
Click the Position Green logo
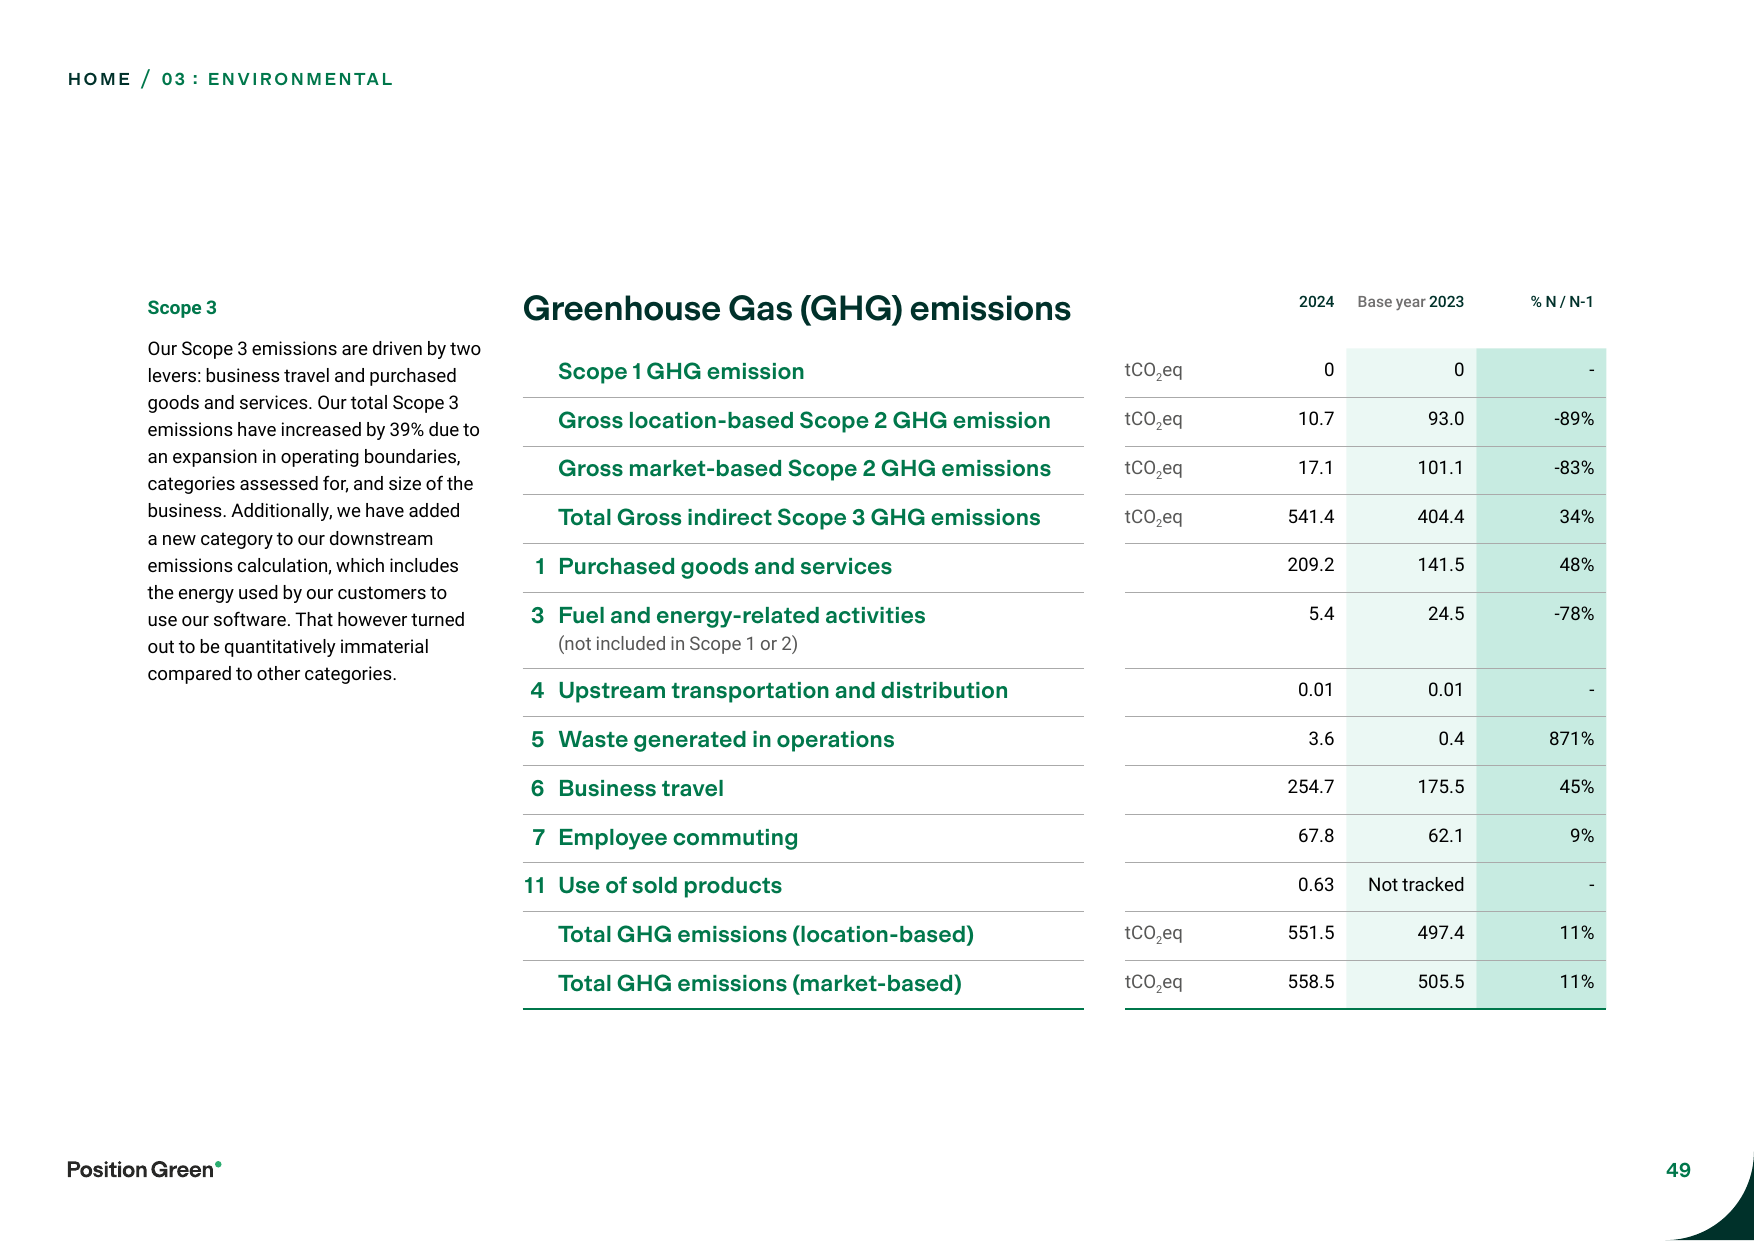coord(144,1169)
